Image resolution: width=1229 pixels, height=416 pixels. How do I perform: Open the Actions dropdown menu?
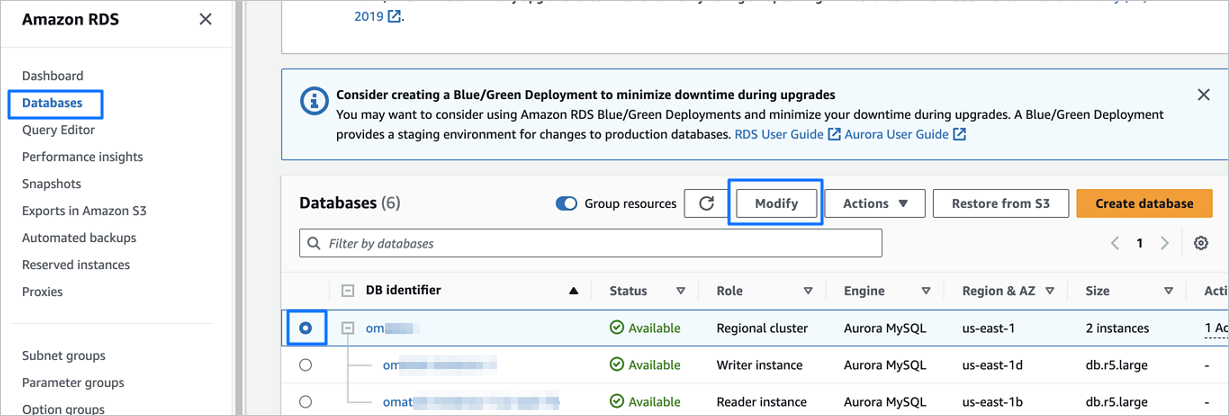point(875,203)
